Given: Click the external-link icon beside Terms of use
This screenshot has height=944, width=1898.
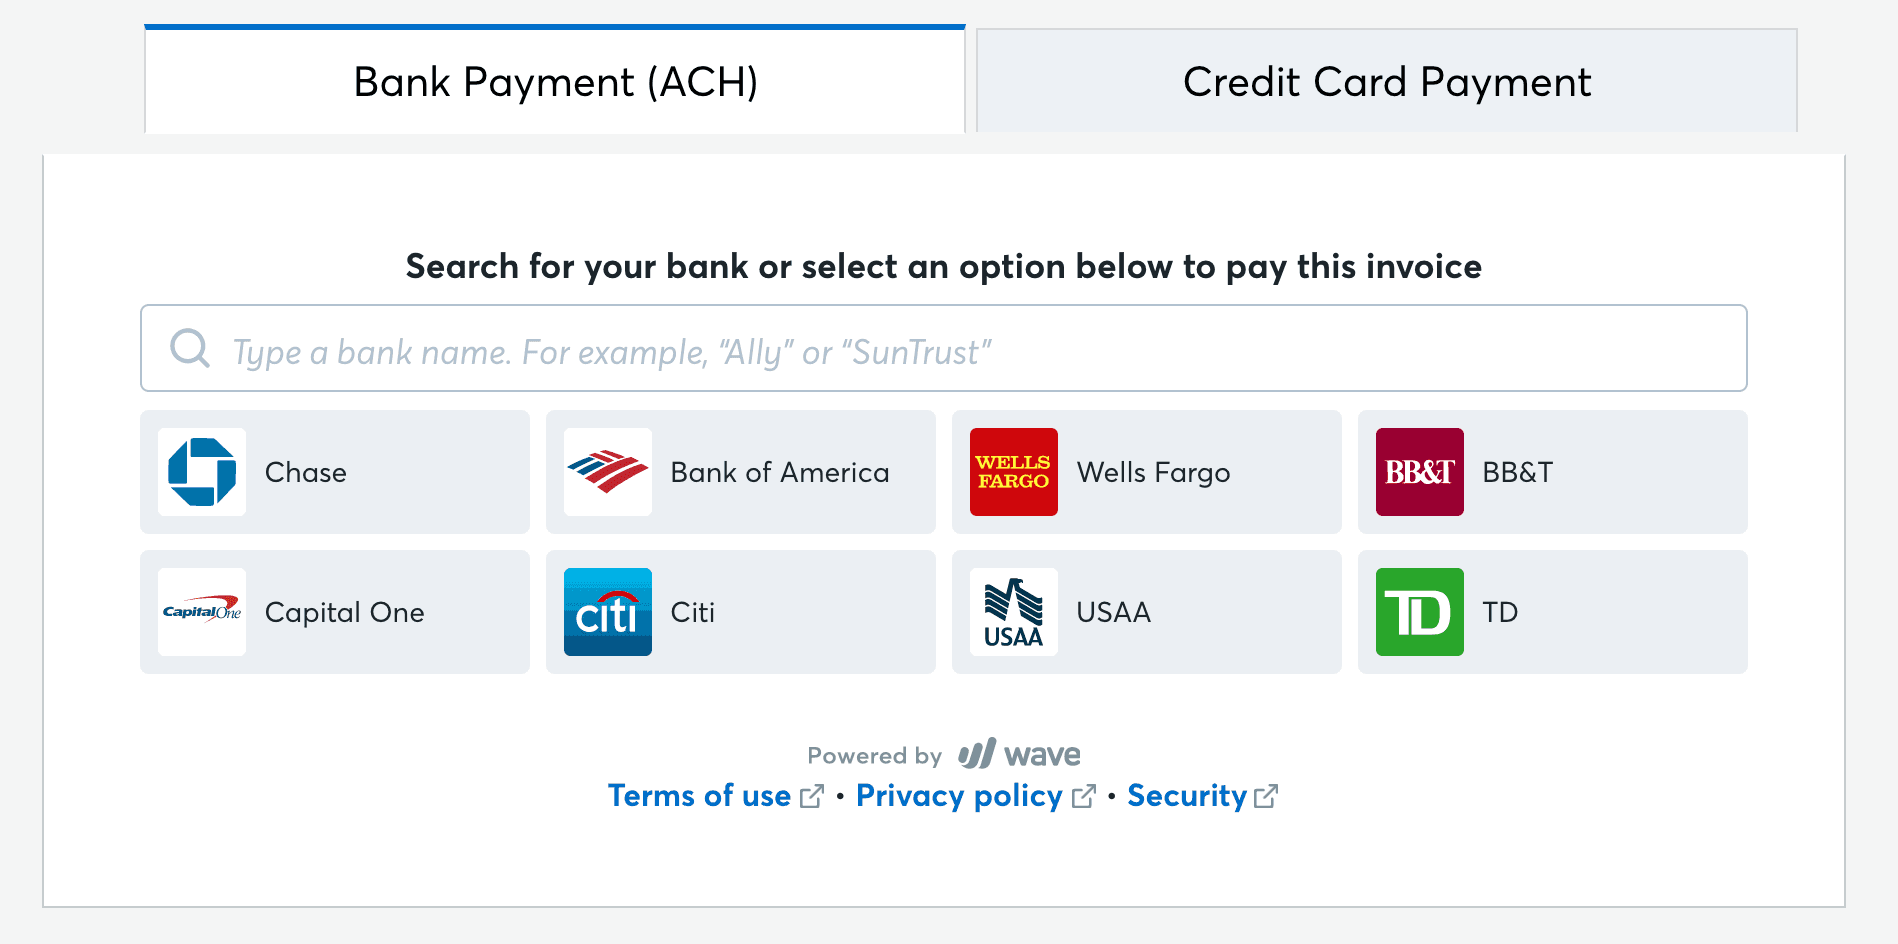Looking at the screenshot, I should pos(811,796).
